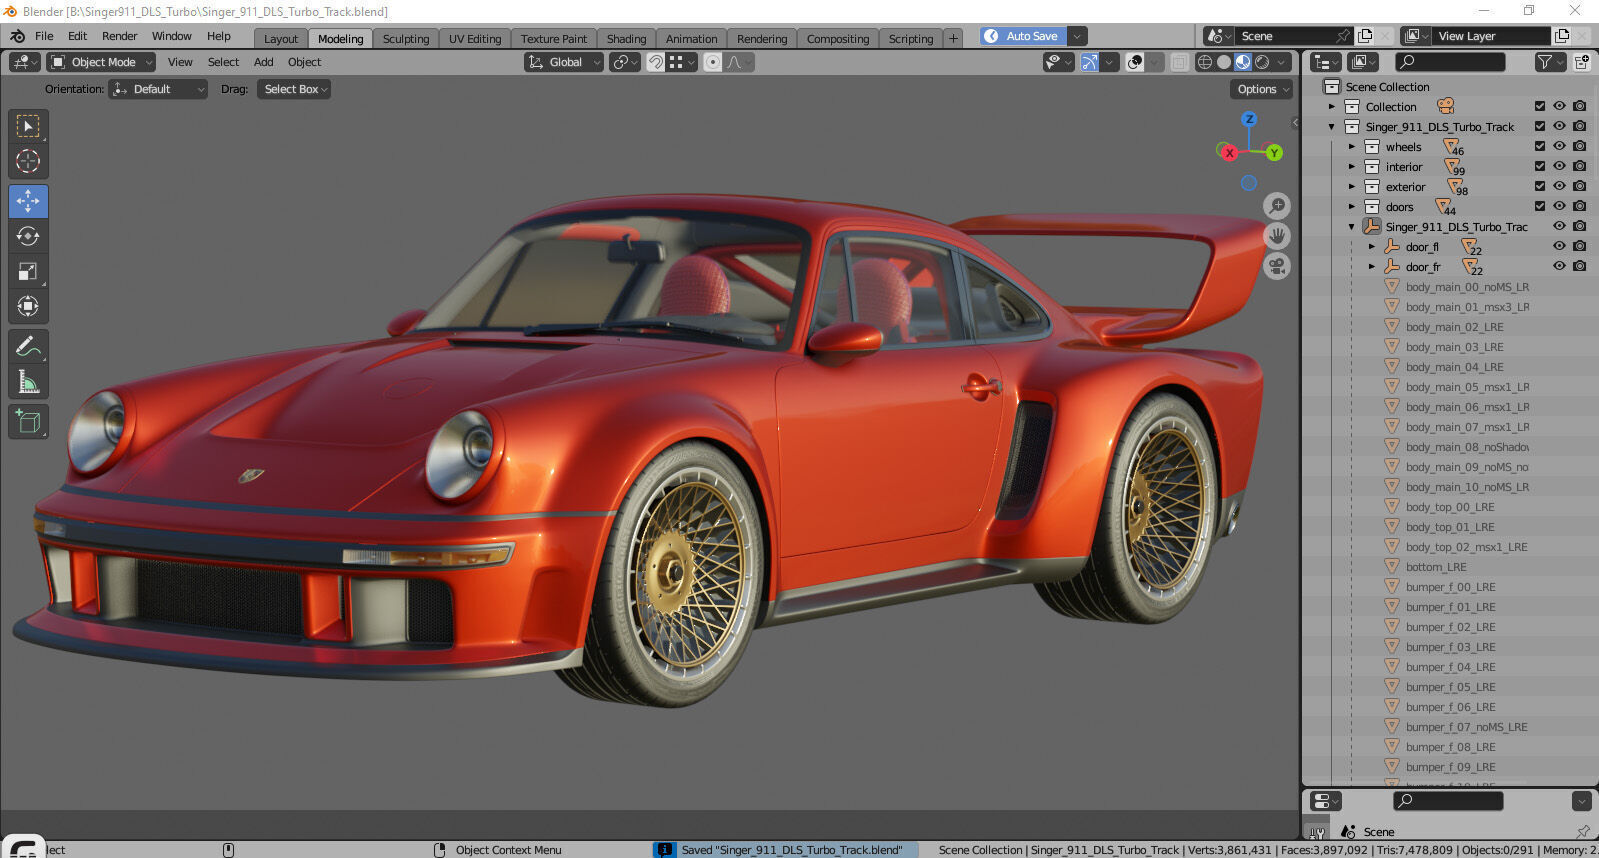The height and width of the screenshot is (858, 1599).
Task: Open the editor type menu in viewport header
Action: (25, 62)
